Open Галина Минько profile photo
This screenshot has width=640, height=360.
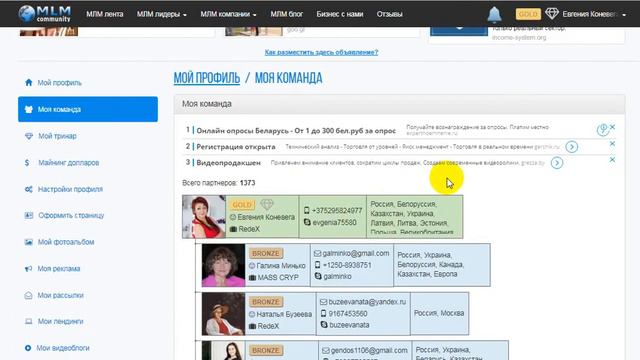click(223, 265)
